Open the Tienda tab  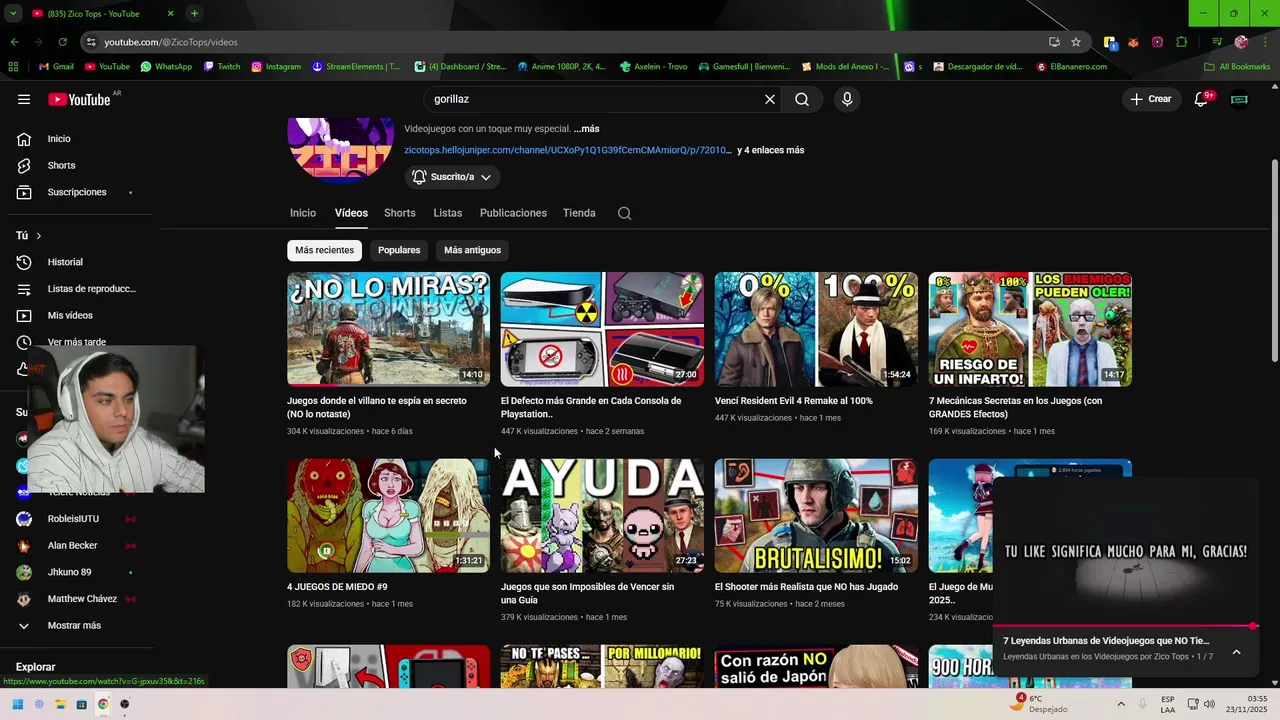tap(579, 213)
